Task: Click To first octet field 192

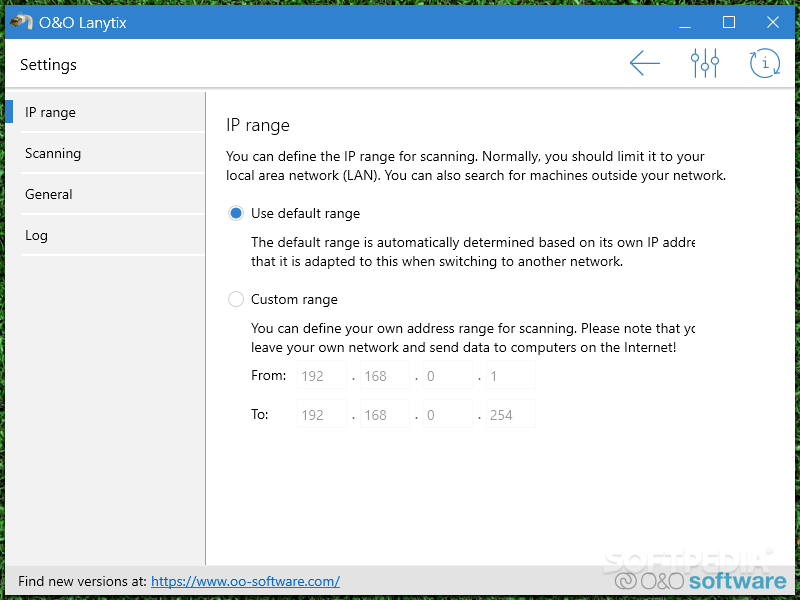Action: 322,414
